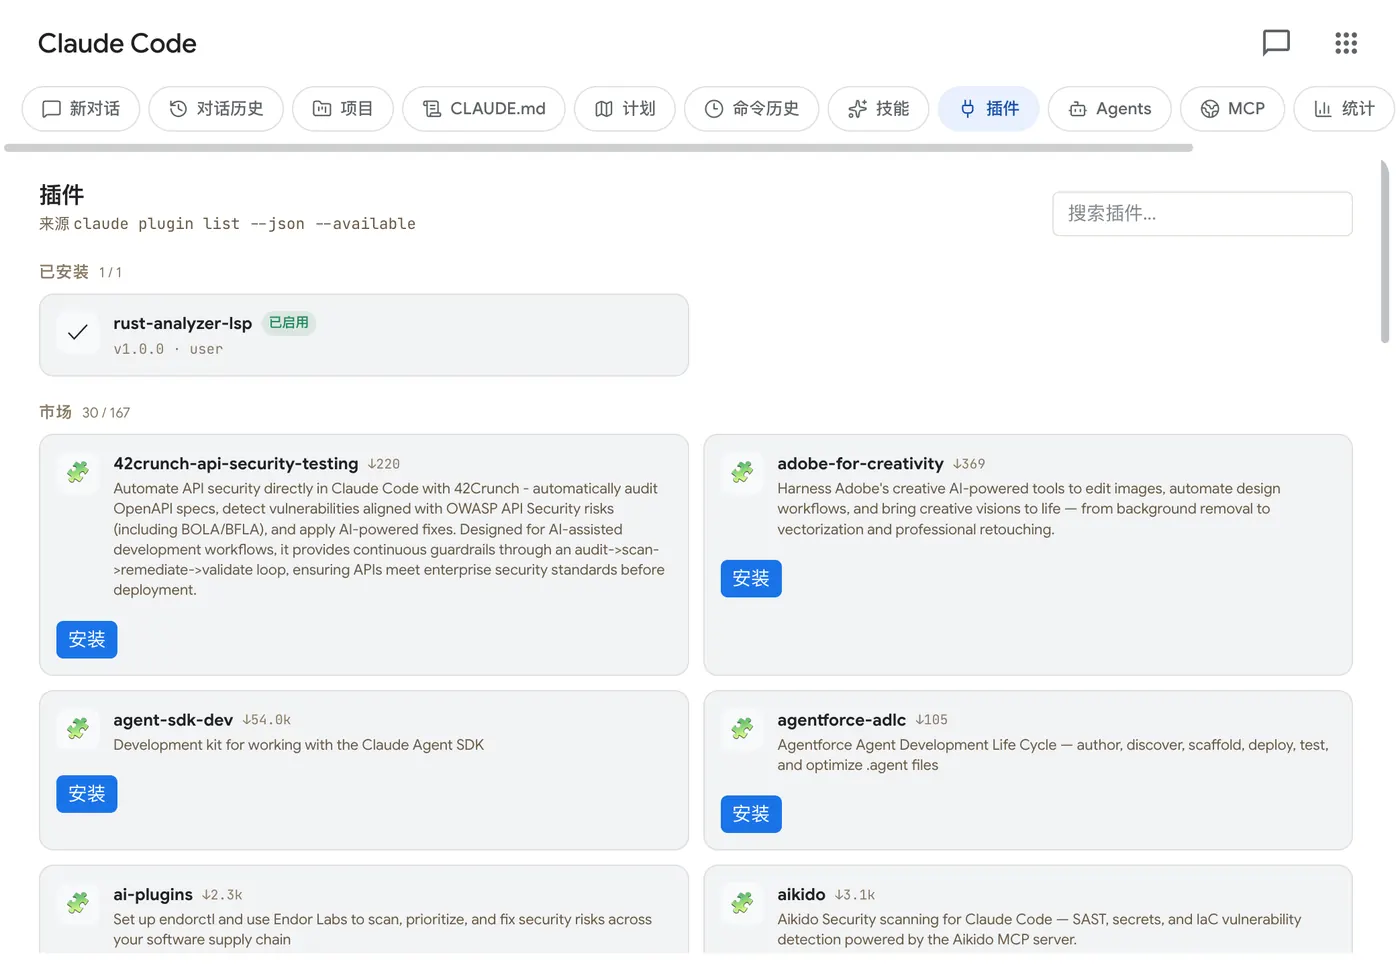Click the 'Development kit for working' description
This screenshot has height=964, width=1400.
coord(299,745)
